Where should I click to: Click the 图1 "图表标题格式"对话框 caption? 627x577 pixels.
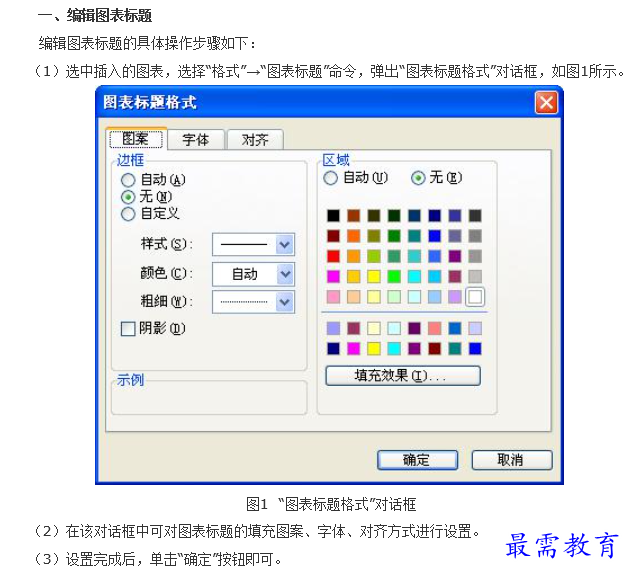tap(331, 504)
